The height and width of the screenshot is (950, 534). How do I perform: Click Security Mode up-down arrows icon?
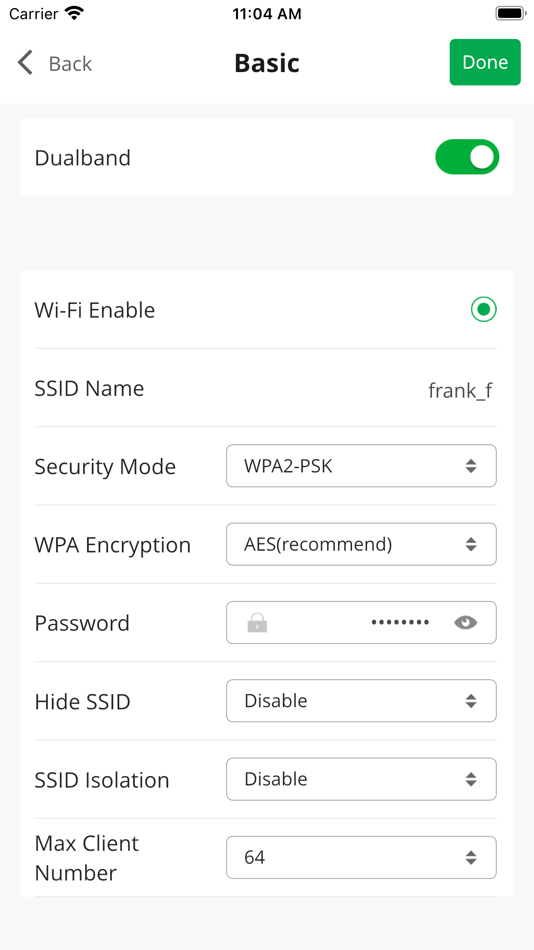coord(471,466)
